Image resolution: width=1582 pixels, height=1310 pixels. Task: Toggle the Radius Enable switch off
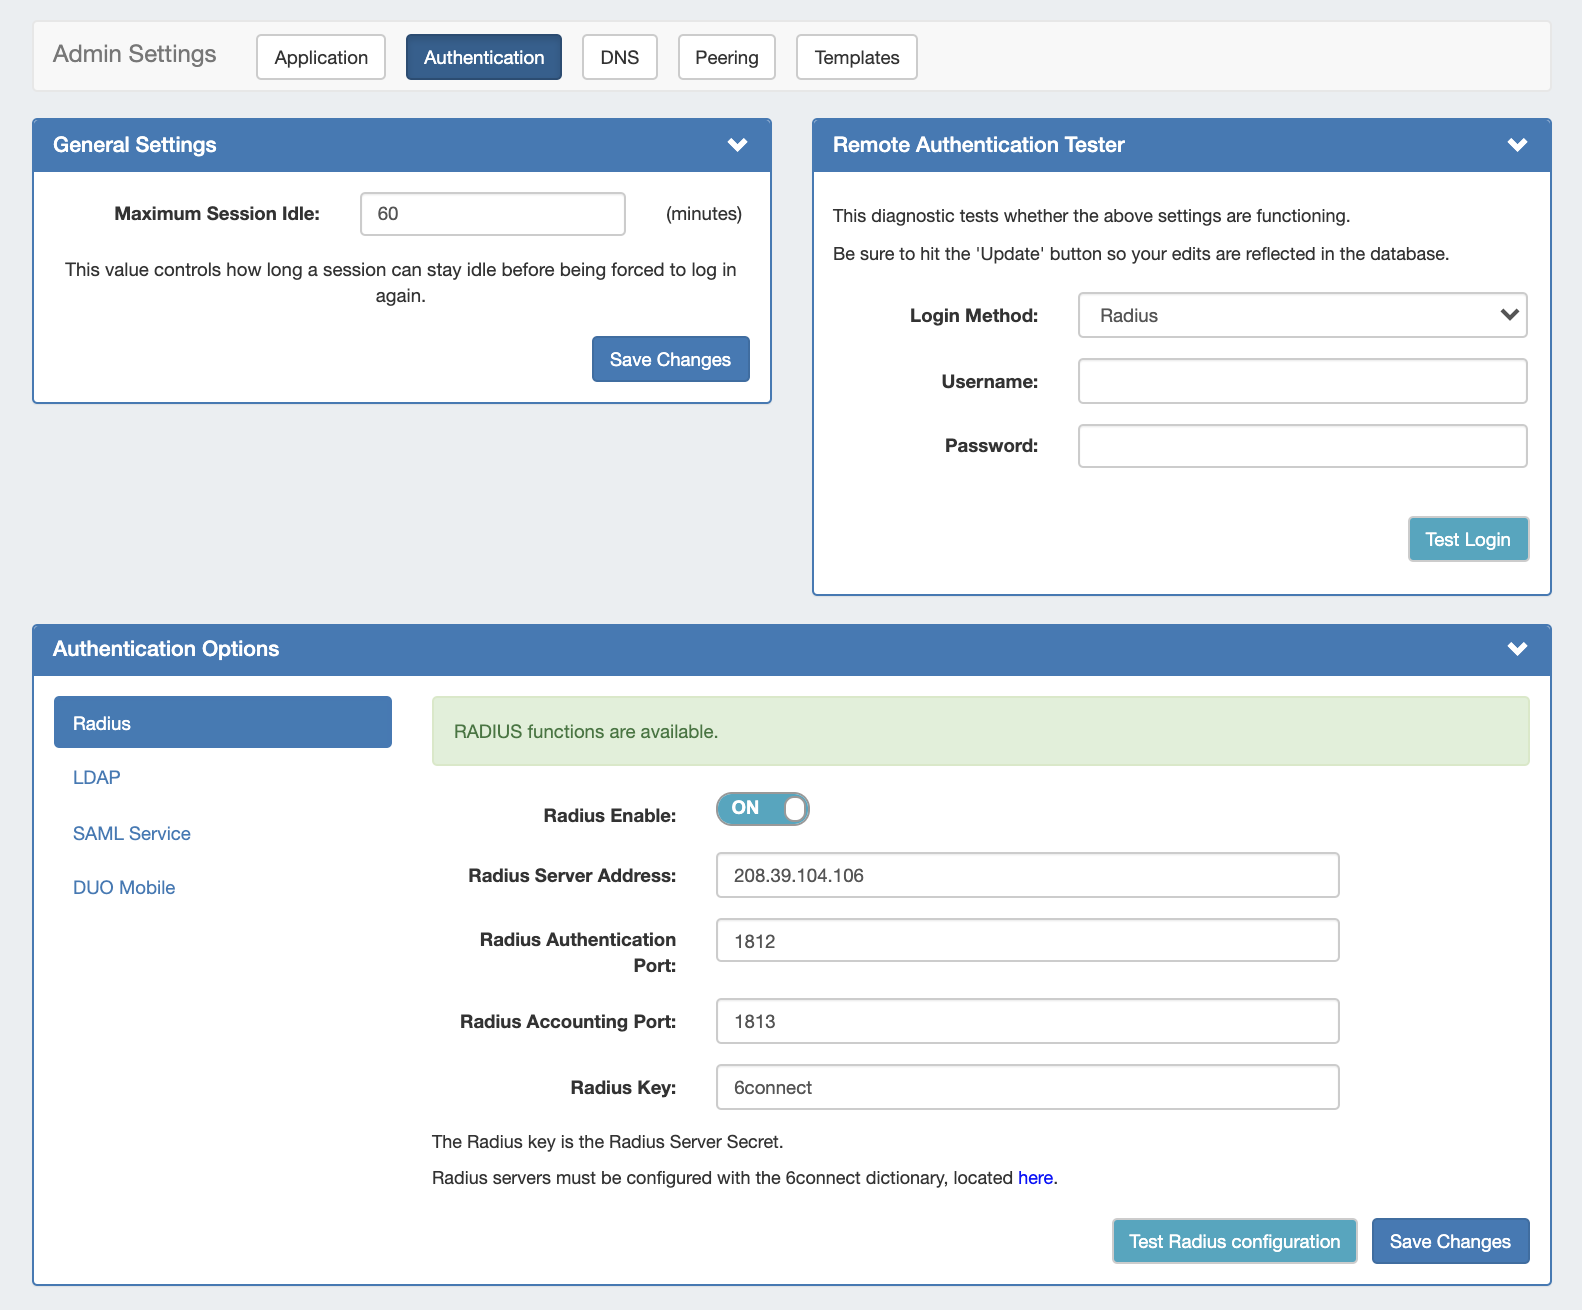[x=762, y=809]
